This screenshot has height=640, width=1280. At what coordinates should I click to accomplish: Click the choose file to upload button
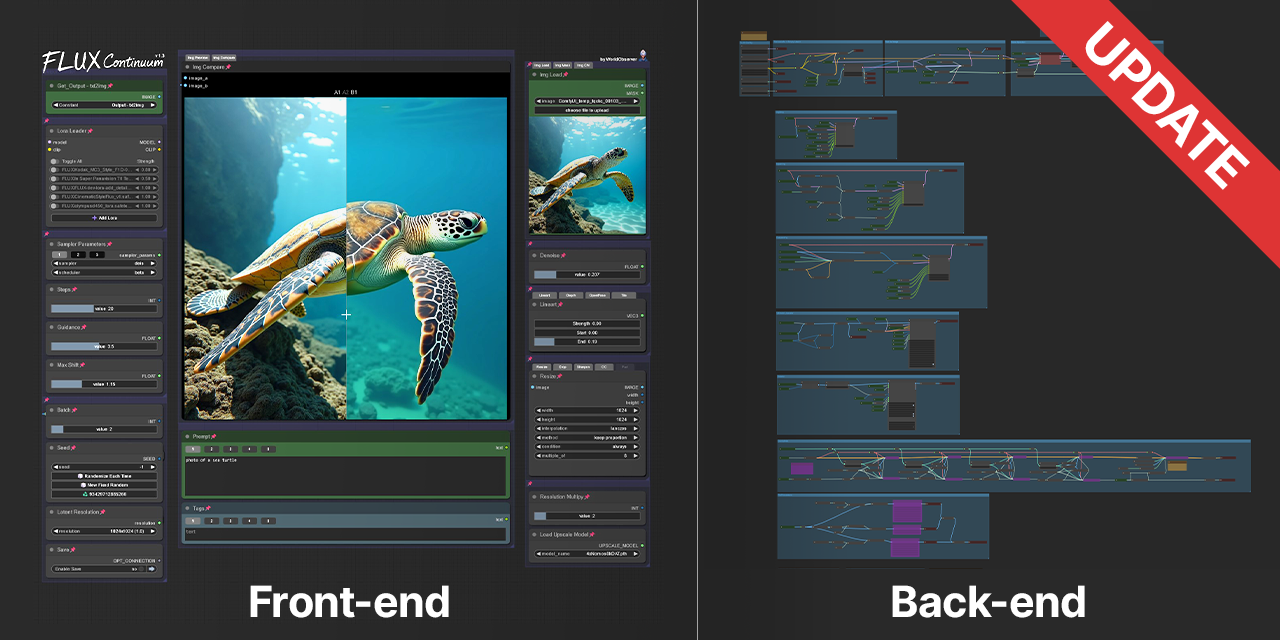point(587,110)
